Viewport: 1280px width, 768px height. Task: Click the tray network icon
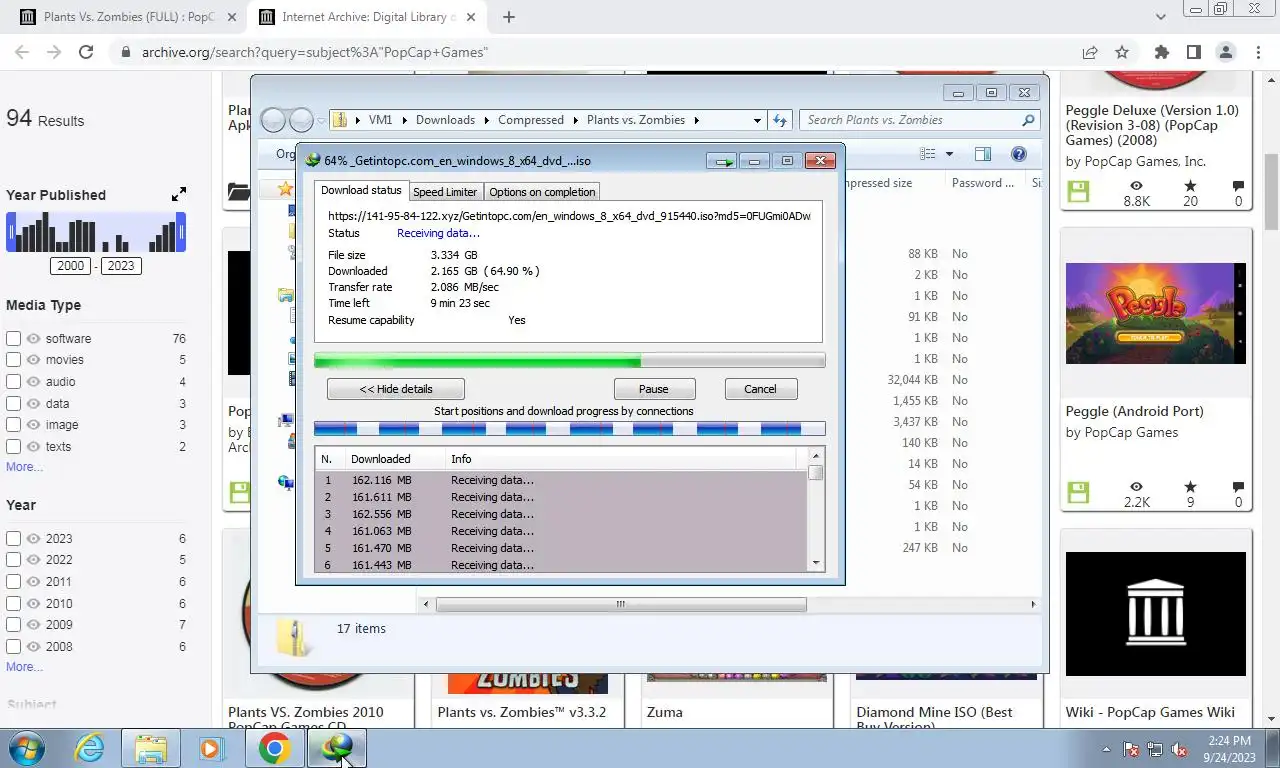click(1155, 749)
